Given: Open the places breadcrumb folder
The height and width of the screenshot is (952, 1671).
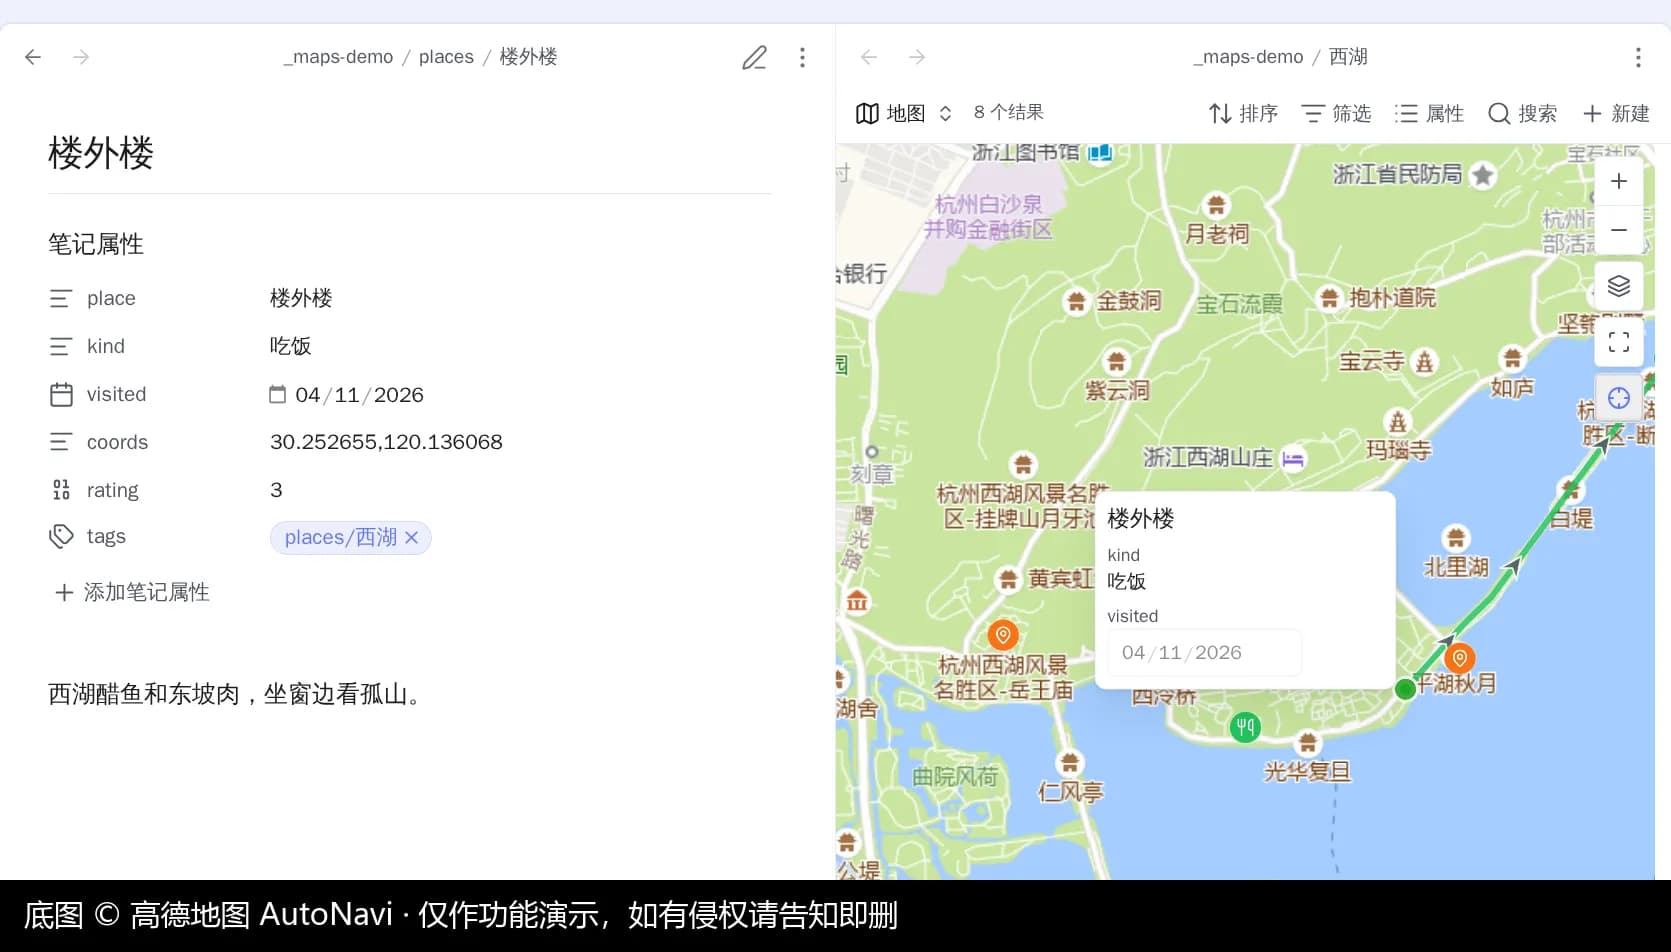Looking at the screenshot, I should tap(446, 57).
